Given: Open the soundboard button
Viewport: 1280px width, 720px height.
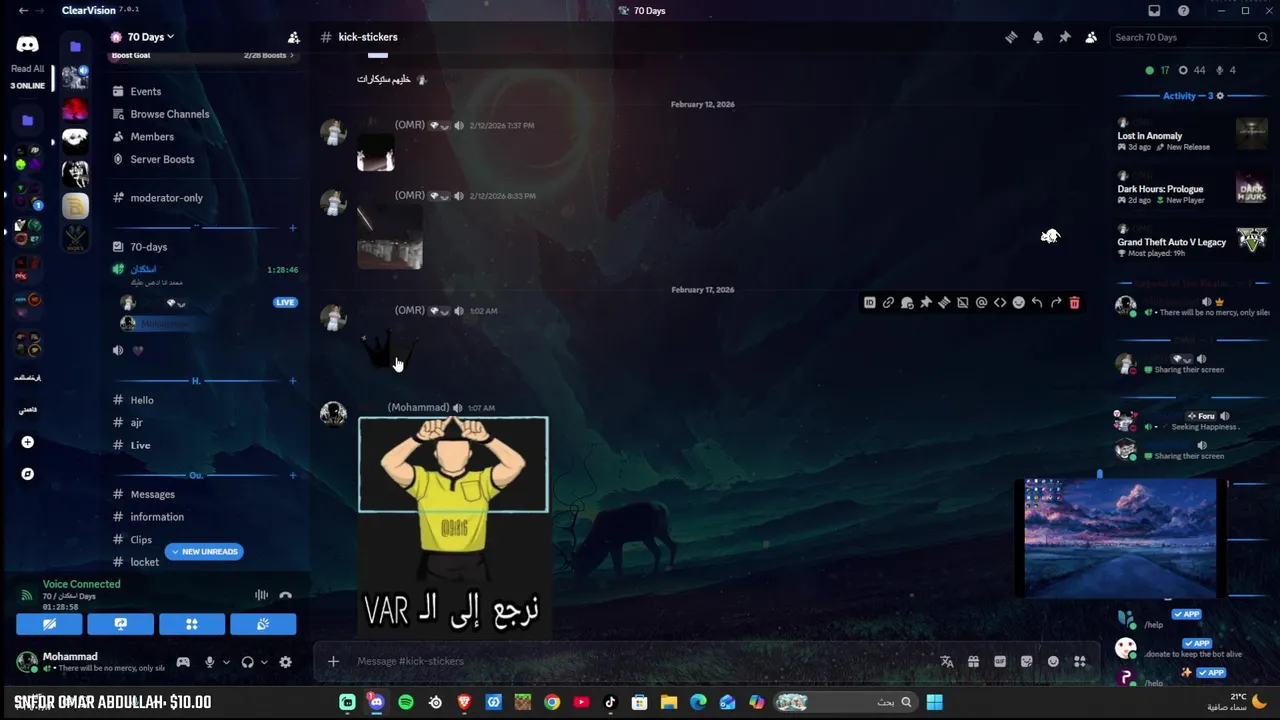Looking at the screenshot, I should coord(263,624).
